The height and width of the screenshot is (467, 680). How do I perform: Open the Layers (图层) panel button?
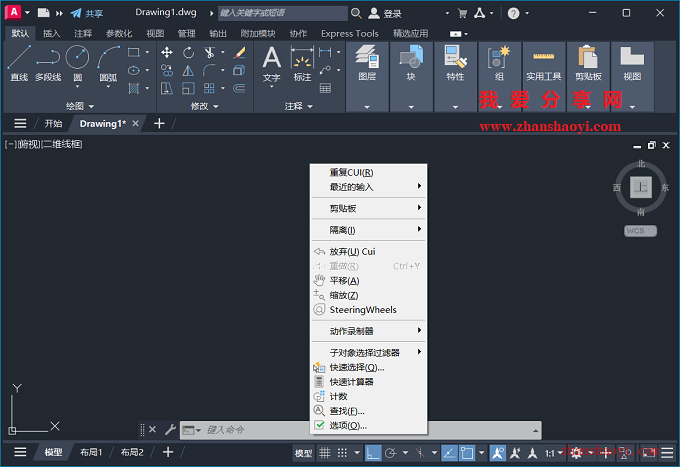[367, 63]
